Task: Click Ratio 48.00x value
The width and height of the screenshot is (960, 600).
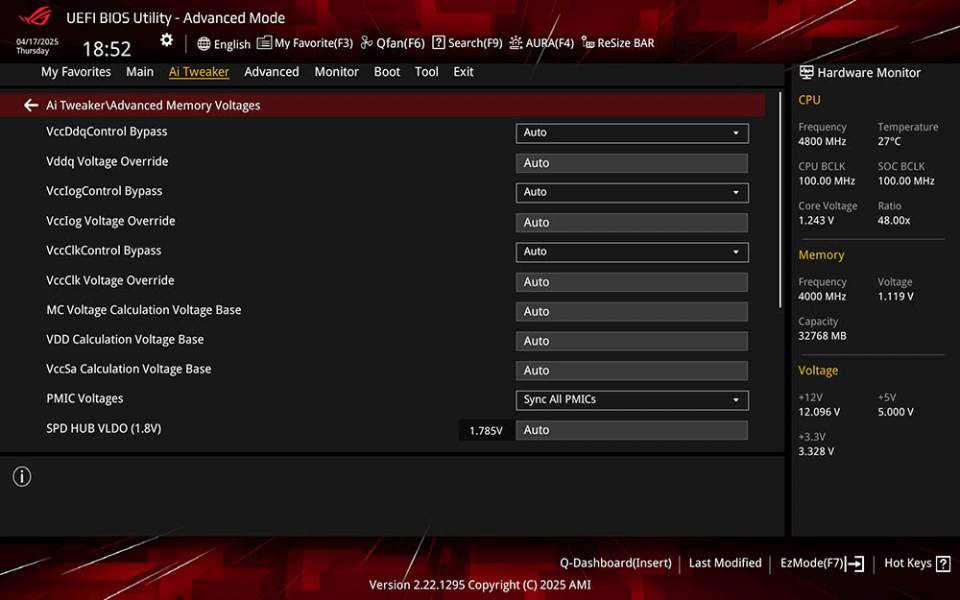Action: (894, 220)
